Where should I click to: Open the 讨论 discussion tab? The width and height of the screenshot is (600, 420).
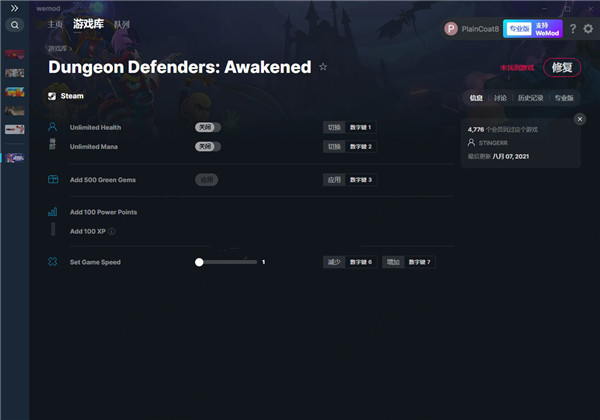pos(500,98)
